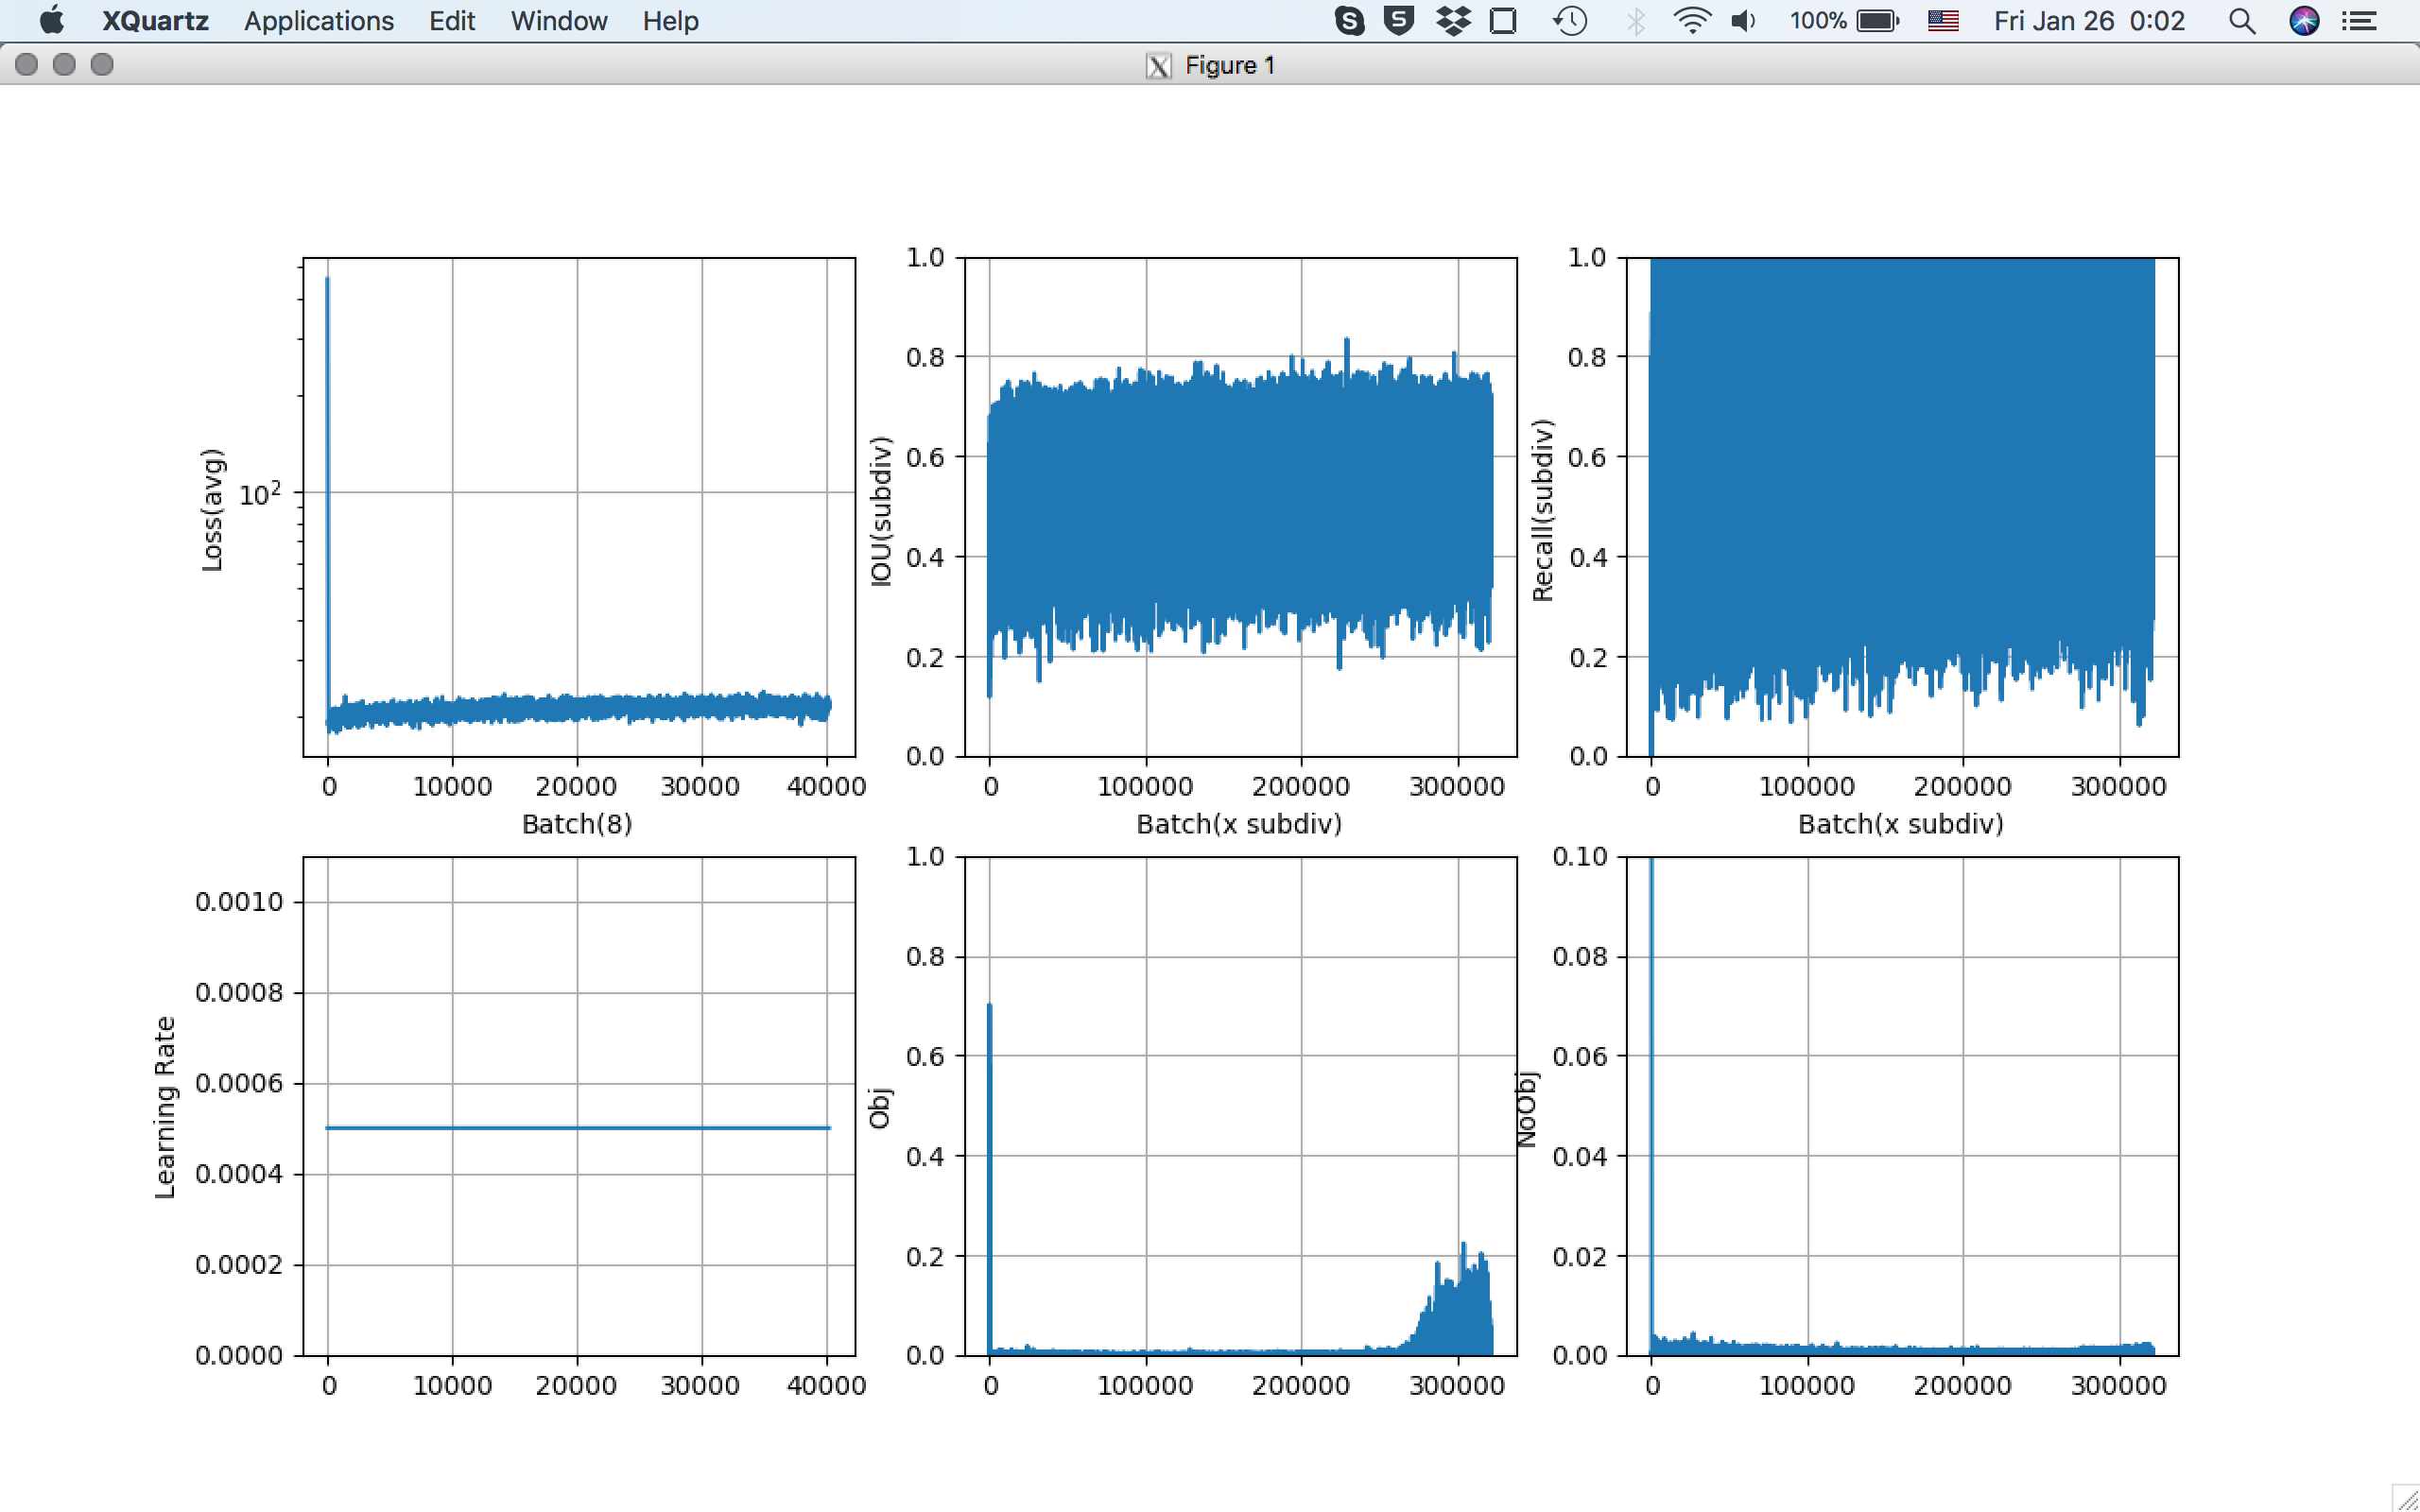This screenshot has height=1512, width=2420.
Task: Open the Apple menu
Action: pyautogui.click(x=52, y=20)
